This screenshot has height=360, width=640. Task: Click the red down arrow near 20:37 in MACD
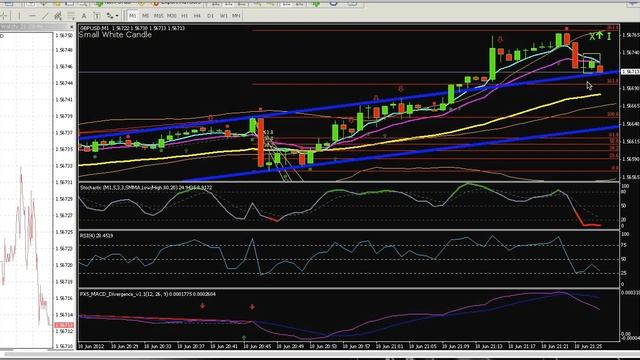click(202, 306)
